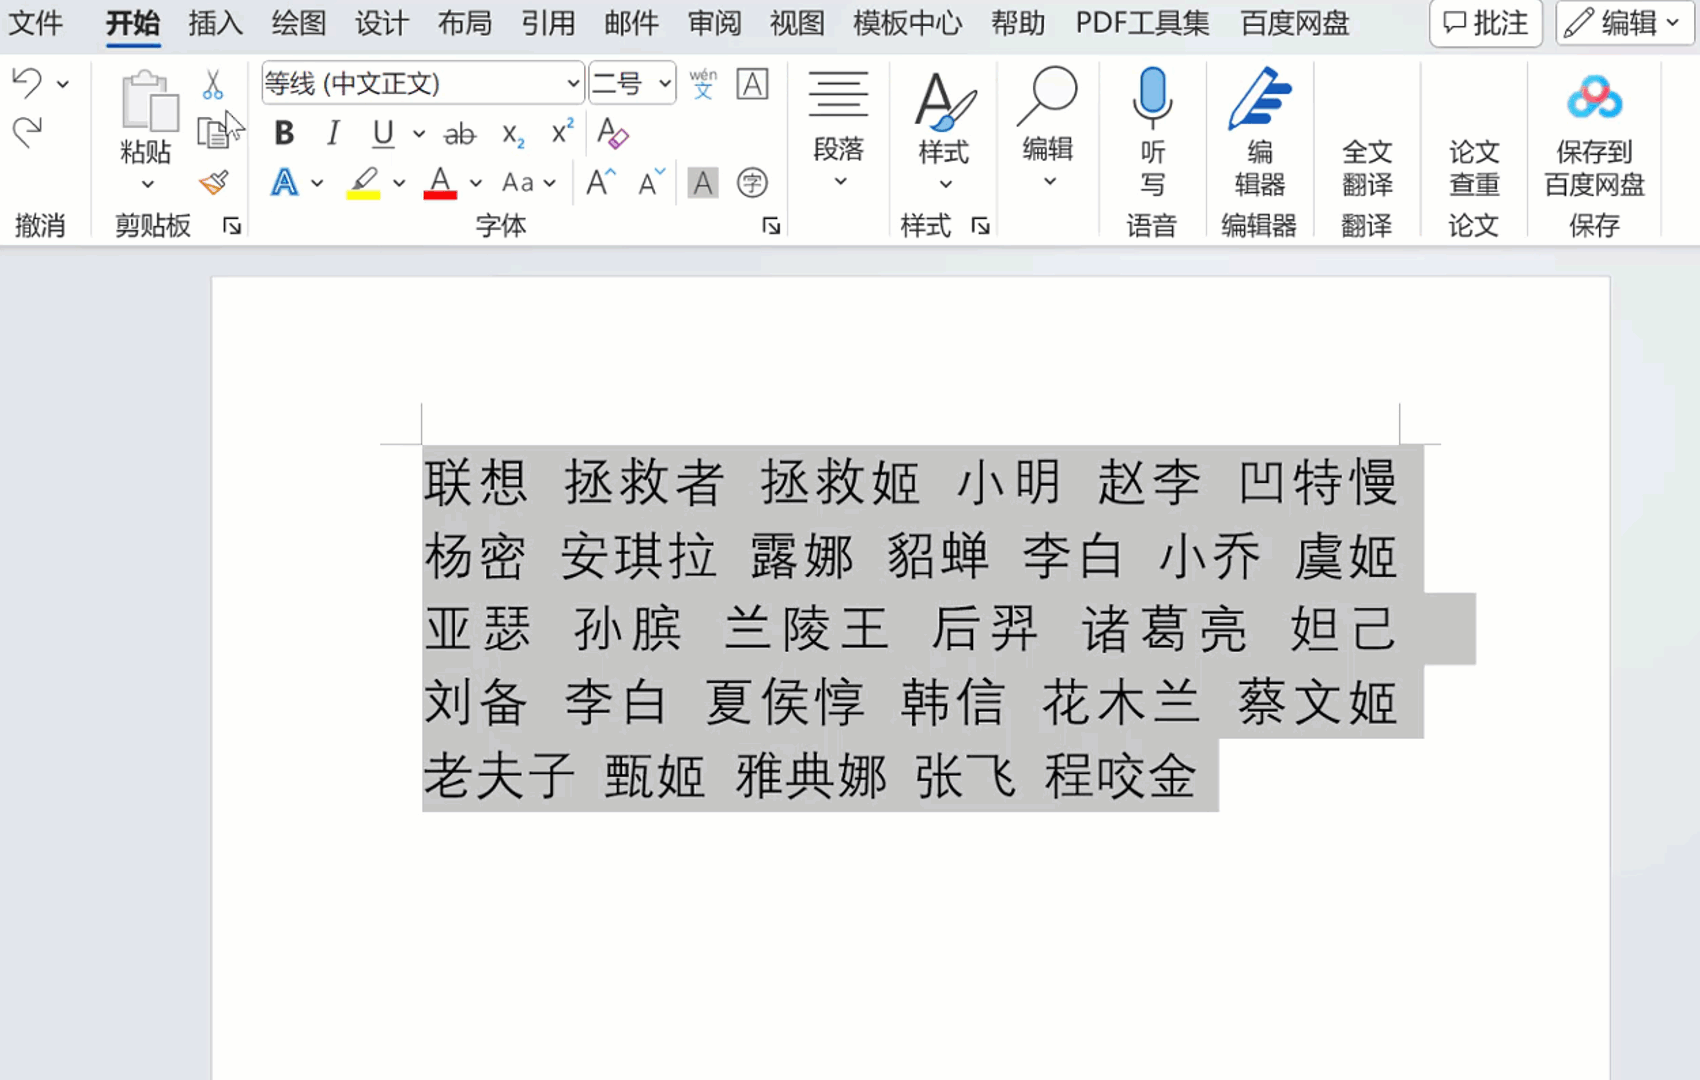This screenshot has width=1700, height=1080.
Task: Click the 批注 comment button
Action: 1486,24
